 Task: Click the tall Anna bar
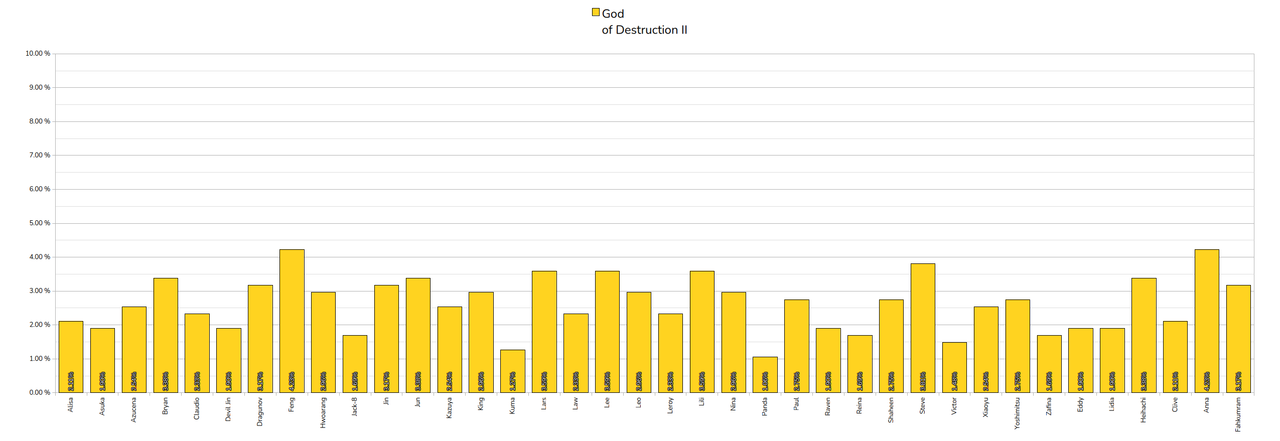point(1207,321)
